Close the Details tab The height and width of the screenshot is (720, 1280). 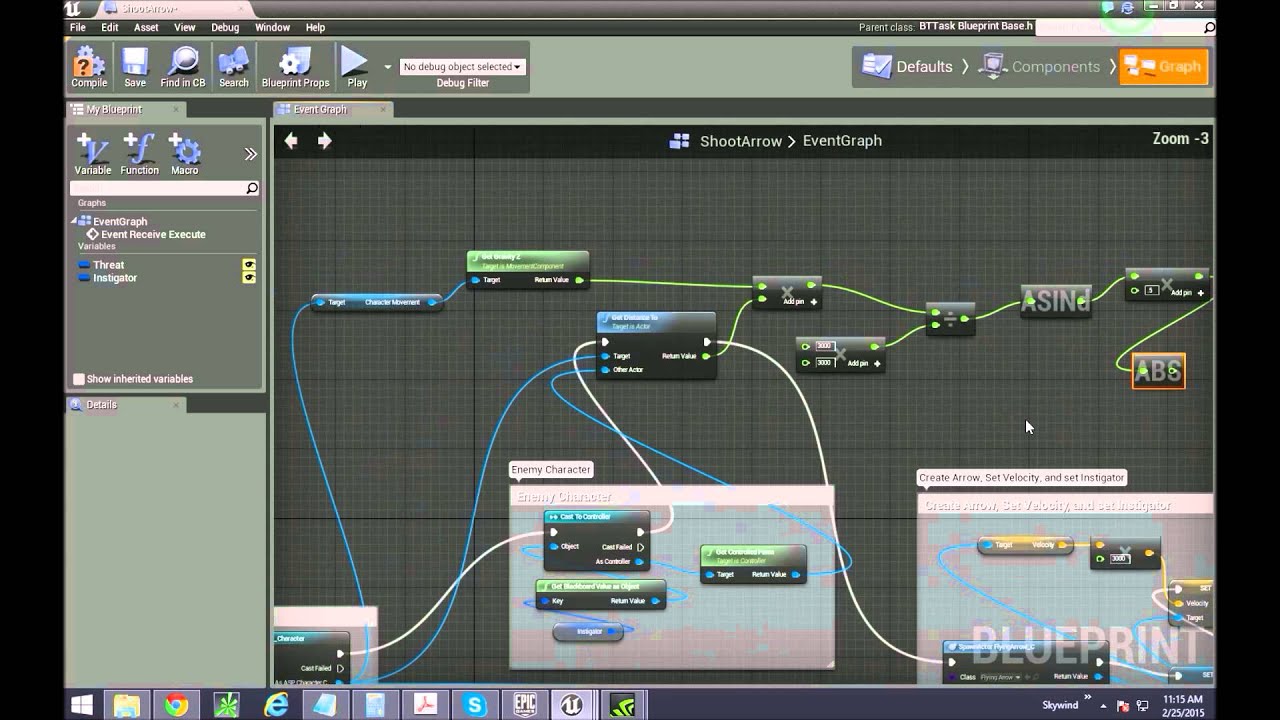click(176, 405)
